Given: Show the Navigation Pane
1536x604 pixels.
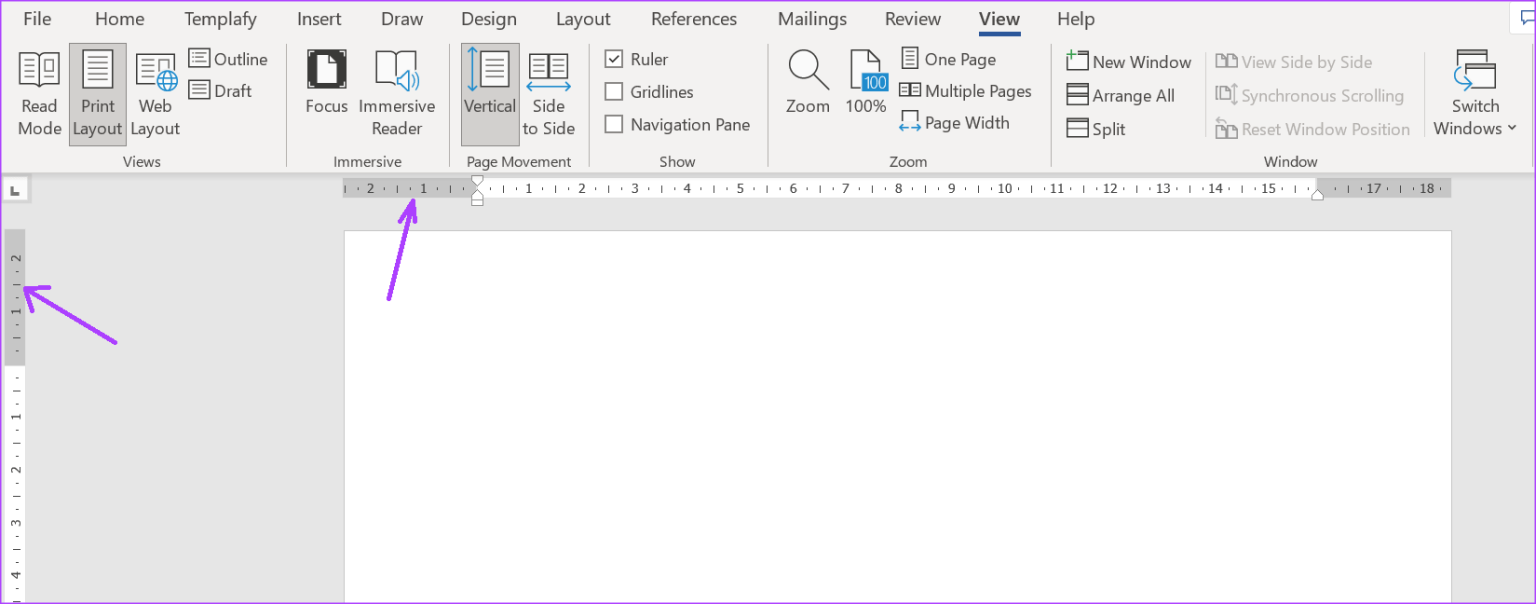Looking at the screenshot, I should tap(614, 124).
